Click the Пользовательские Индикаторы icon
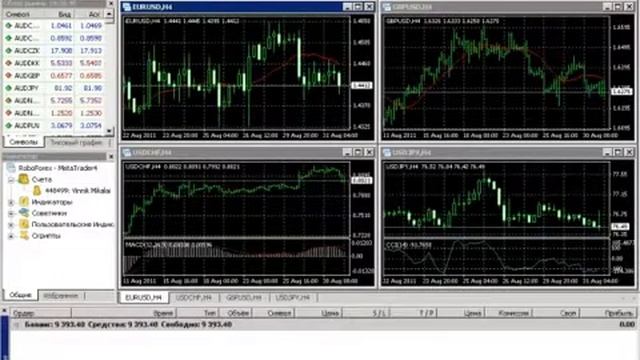Viewport: 640px width, 360px height. (x=24, y=224)
